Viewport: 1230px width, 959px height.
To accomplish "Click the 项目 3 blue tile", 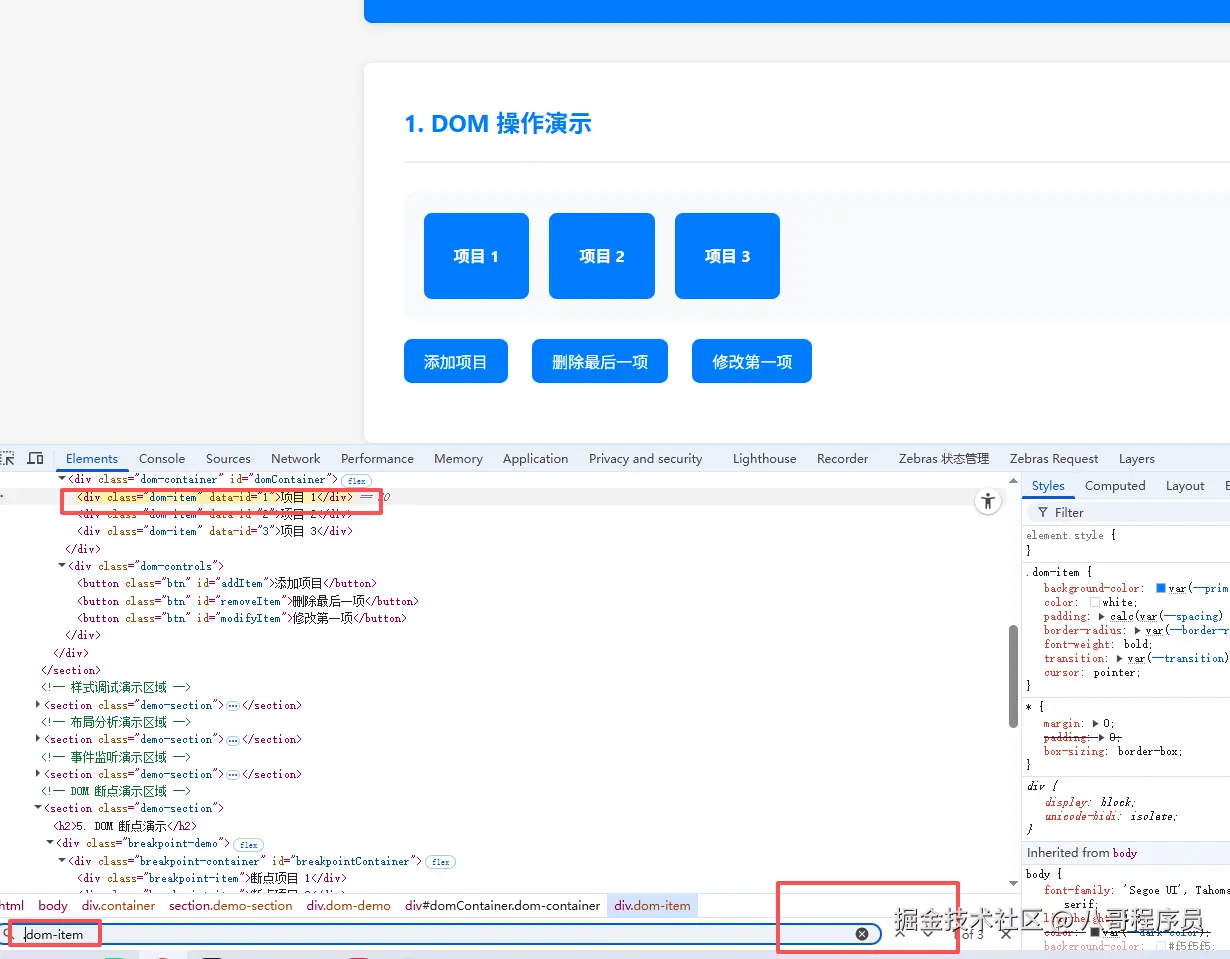I will [x=727, y=256].
